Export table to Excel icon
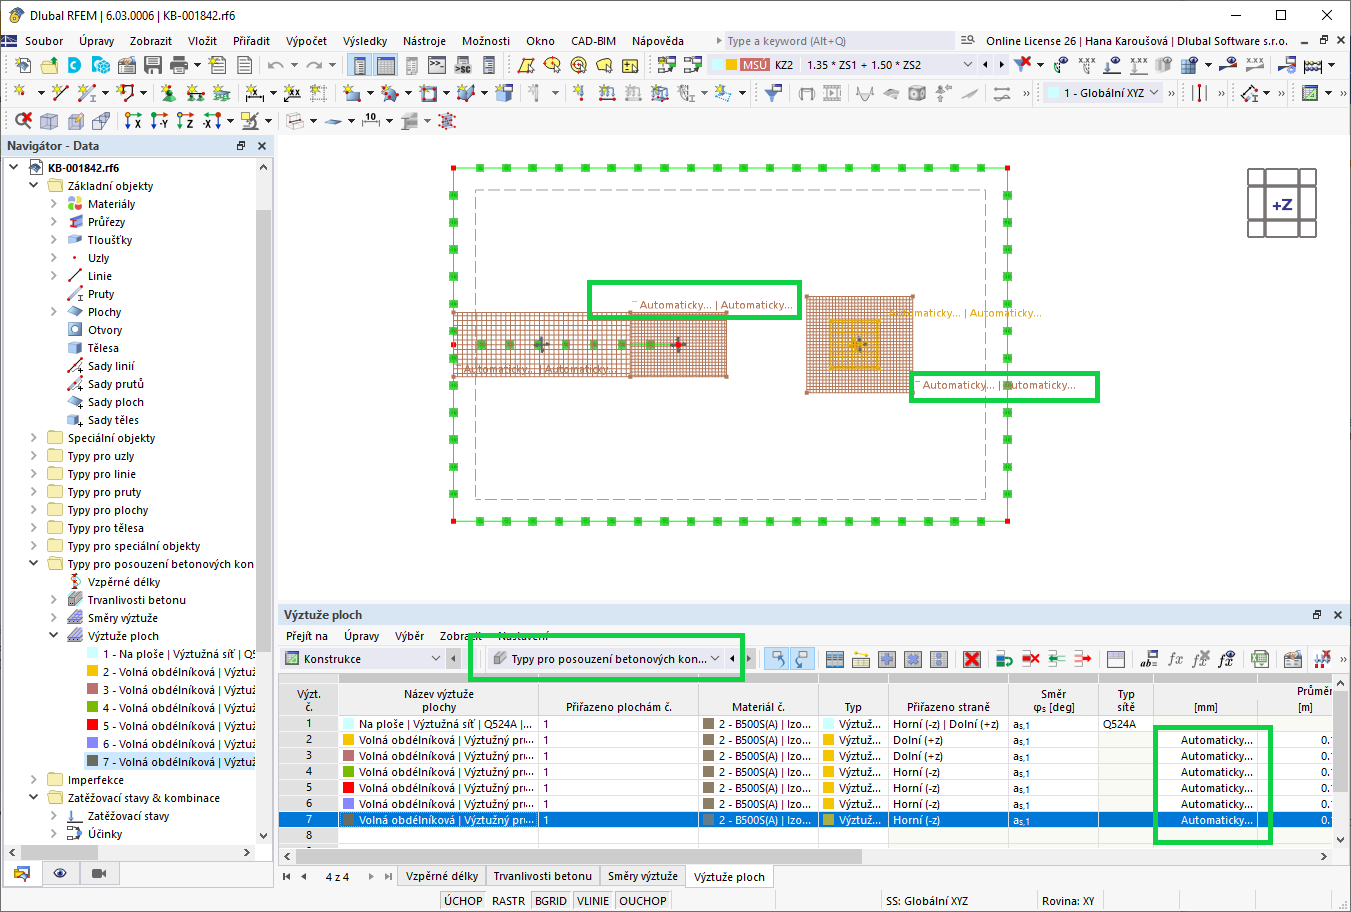Viewport: 1351px width, 912px height. click(x=1260, y=659)
